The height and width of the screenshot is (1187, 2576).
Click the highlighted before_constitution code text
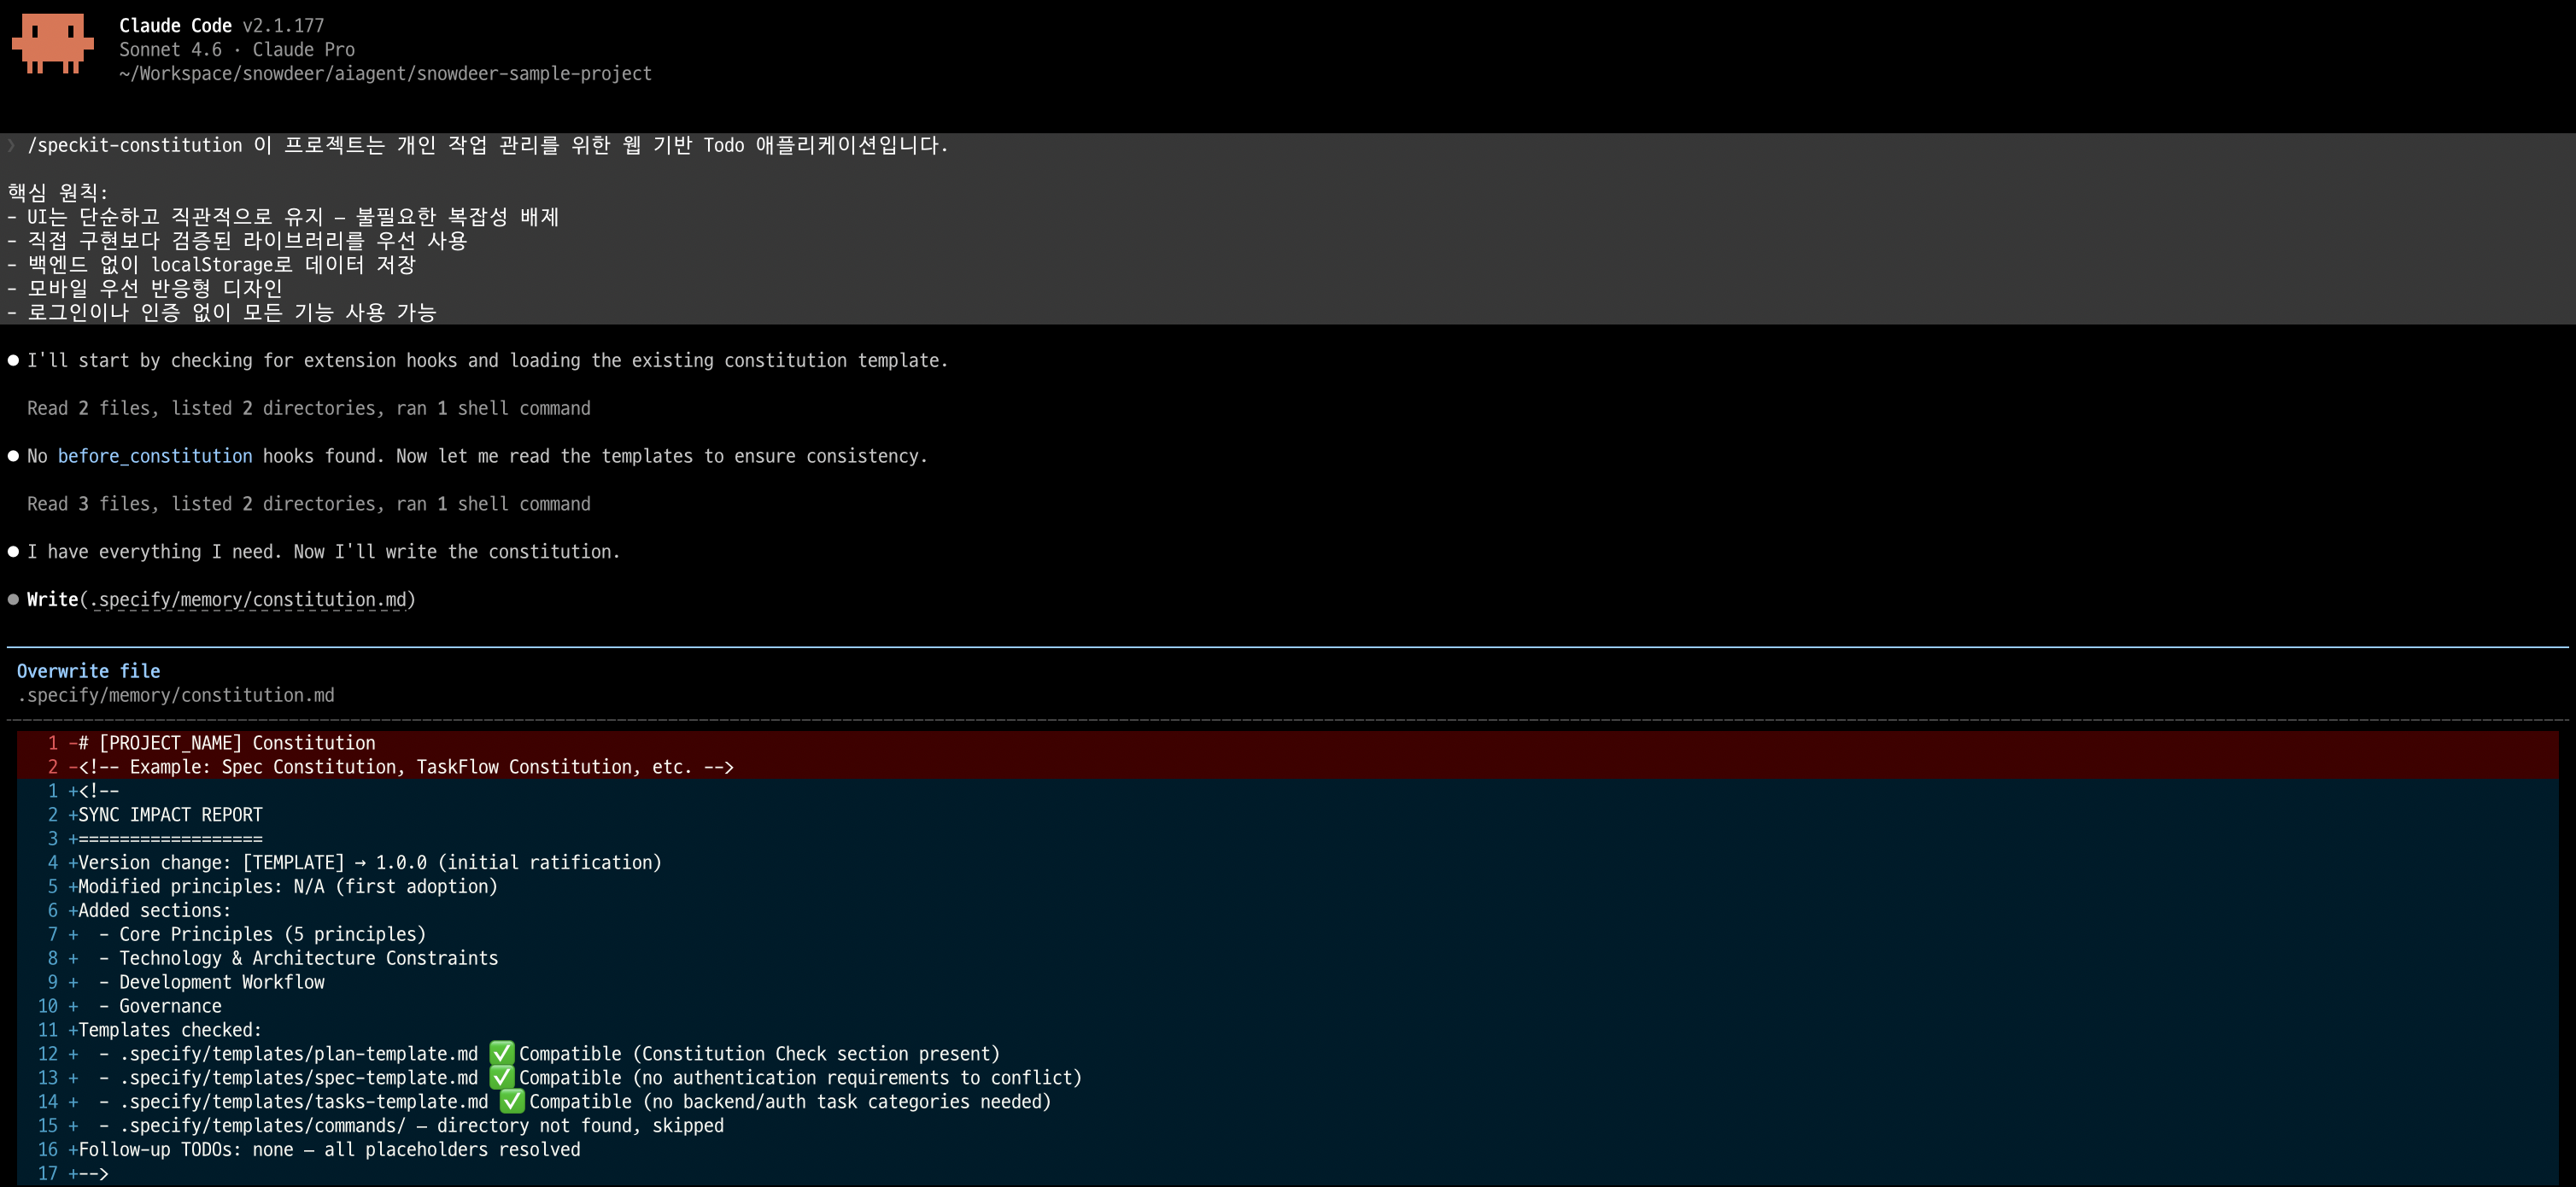[155, 456]
